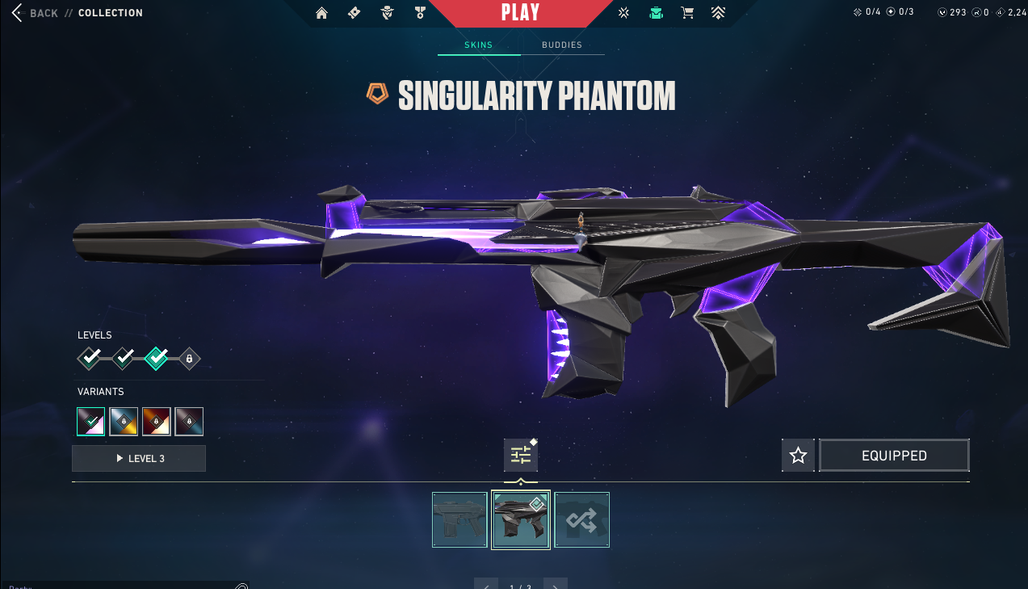Select the highlighted Collection icon
The width and height of the screenshot is (1028, 589).
click(x=656, y=12)
